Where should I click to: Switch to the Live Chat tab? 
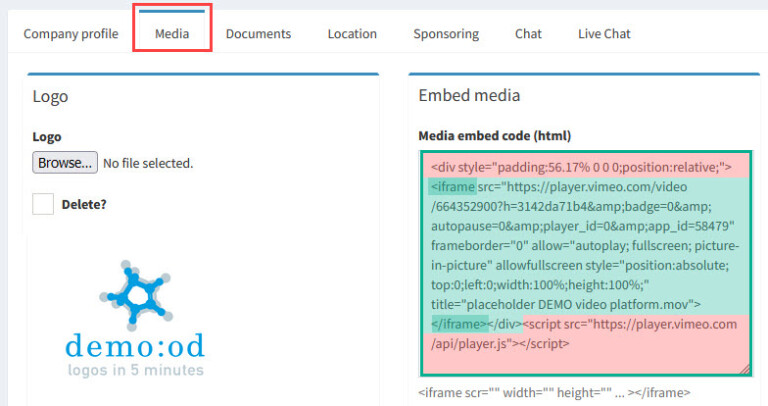click(604, 34)
